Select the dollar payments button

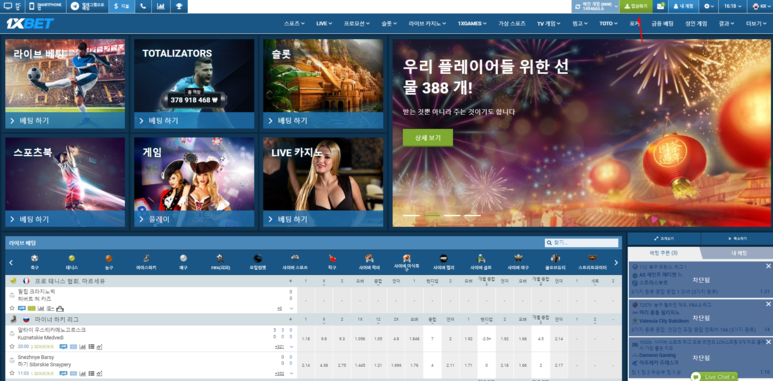121,6
